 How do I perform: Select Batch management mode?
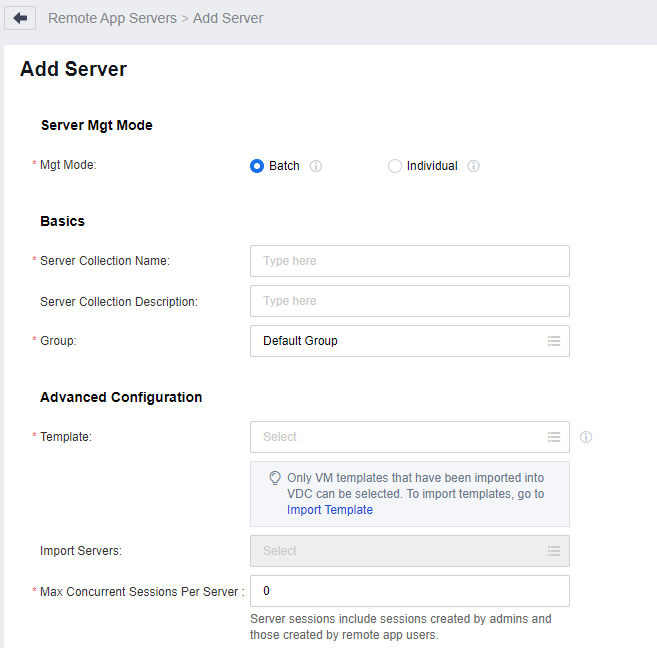[x=257, y=166]
